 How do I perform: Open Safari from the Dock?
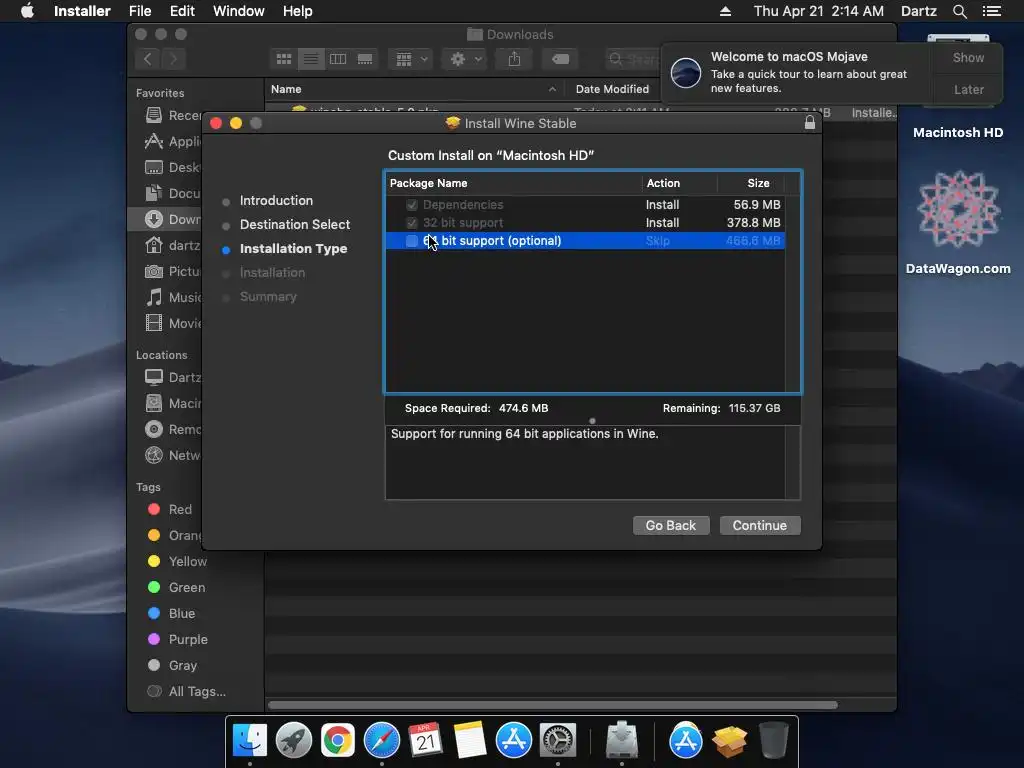[382, 741]
